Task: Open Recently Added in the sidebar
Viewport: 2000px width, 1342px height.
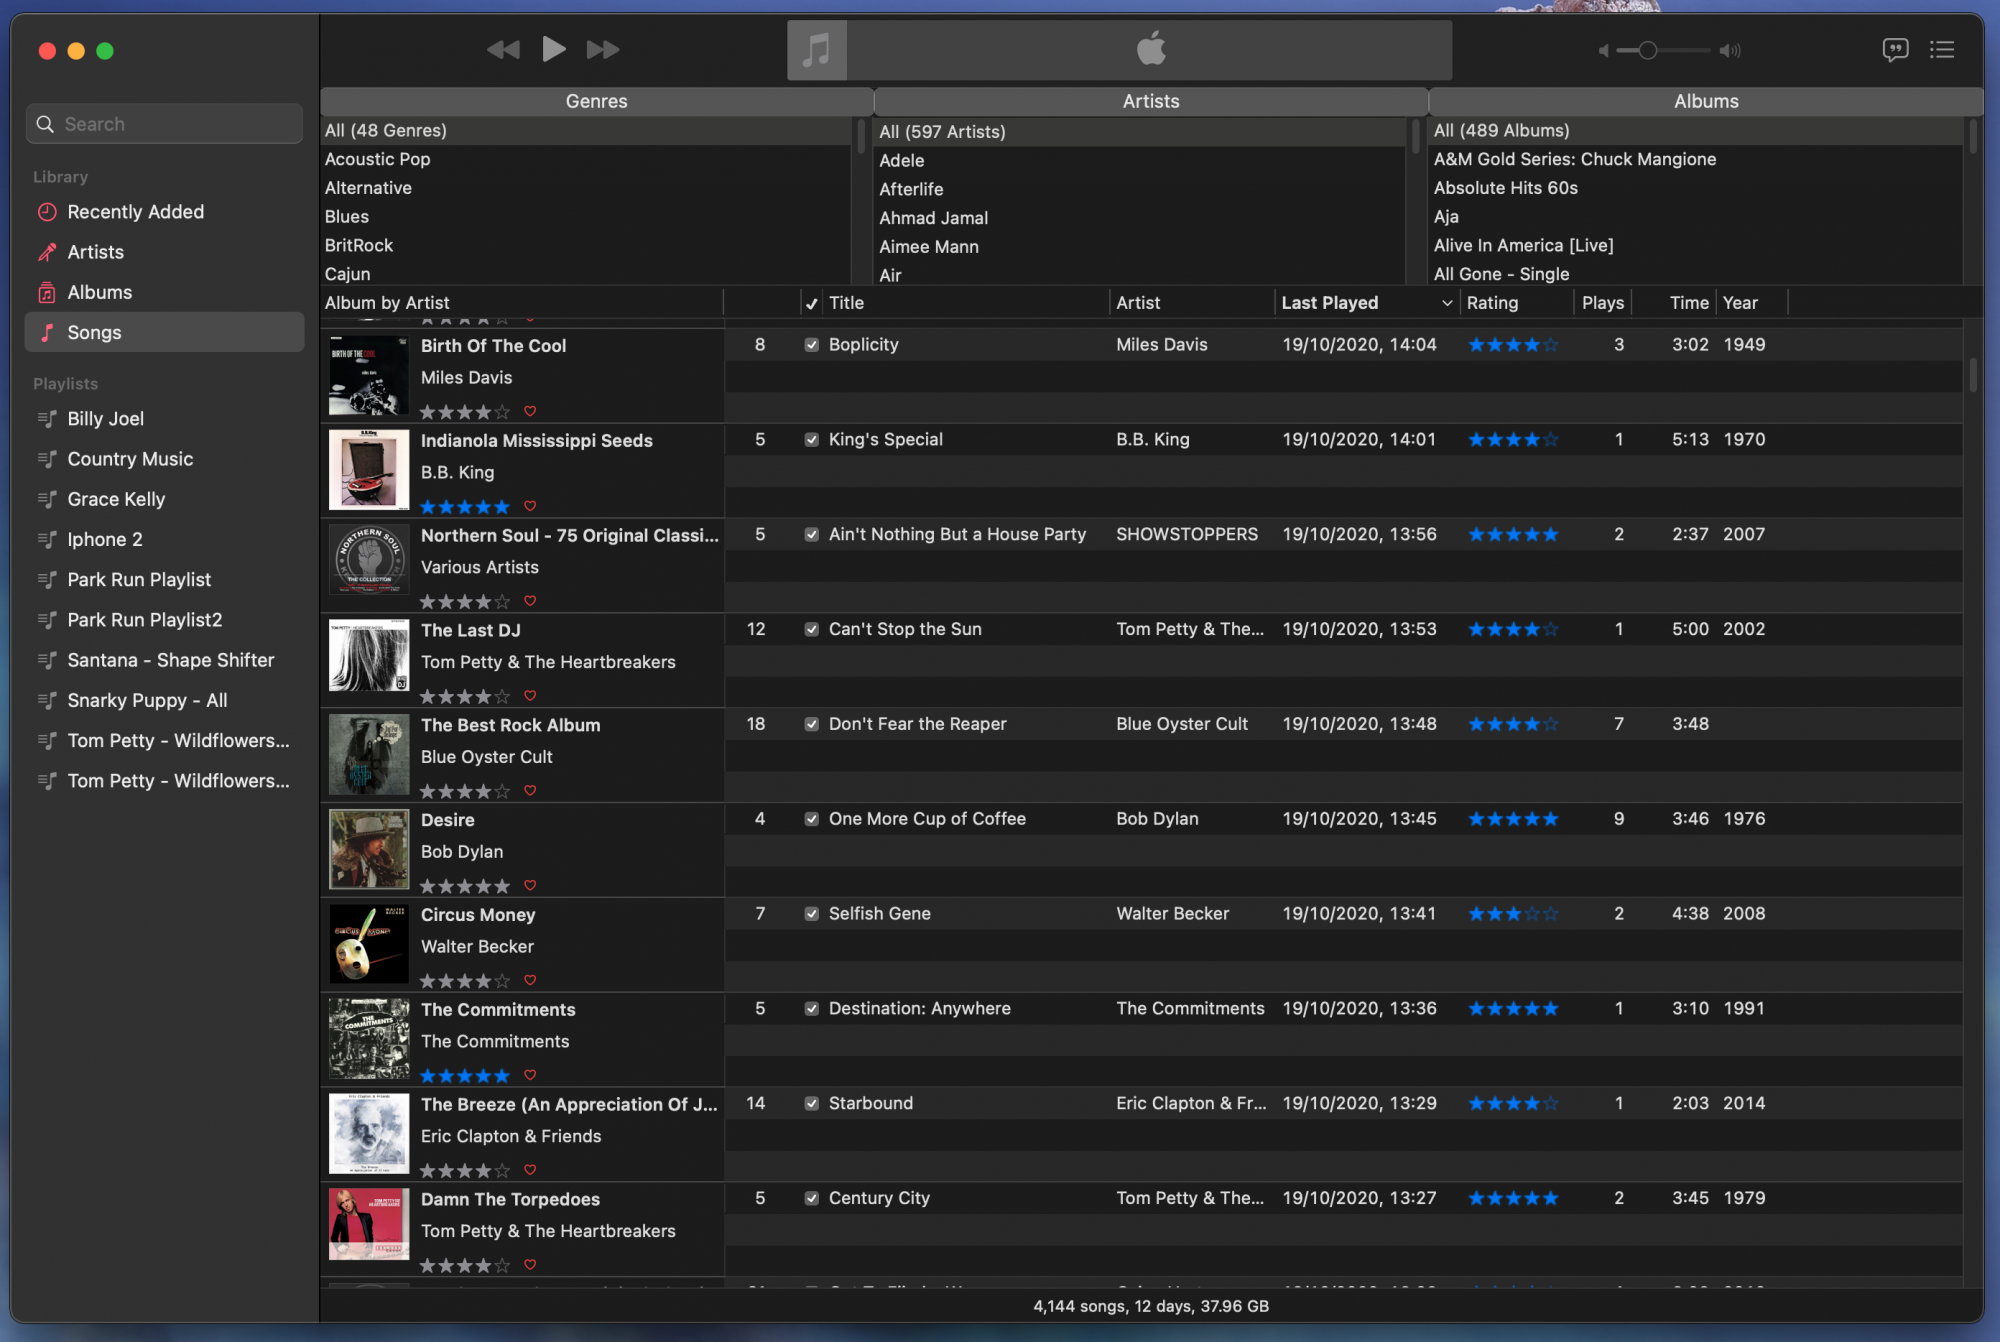Action: point(135,212)
